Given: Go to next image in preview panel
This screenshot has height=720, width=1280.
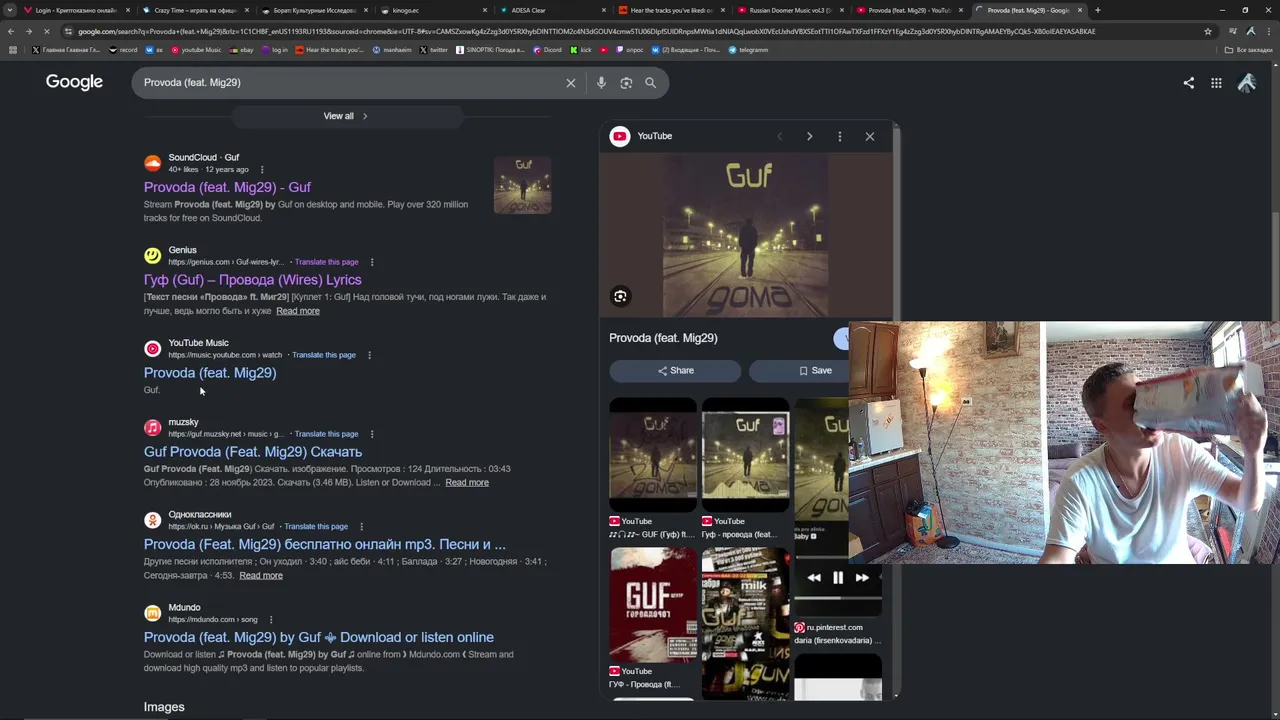Looking at the screenshot, I should click(x=809, y=136).
